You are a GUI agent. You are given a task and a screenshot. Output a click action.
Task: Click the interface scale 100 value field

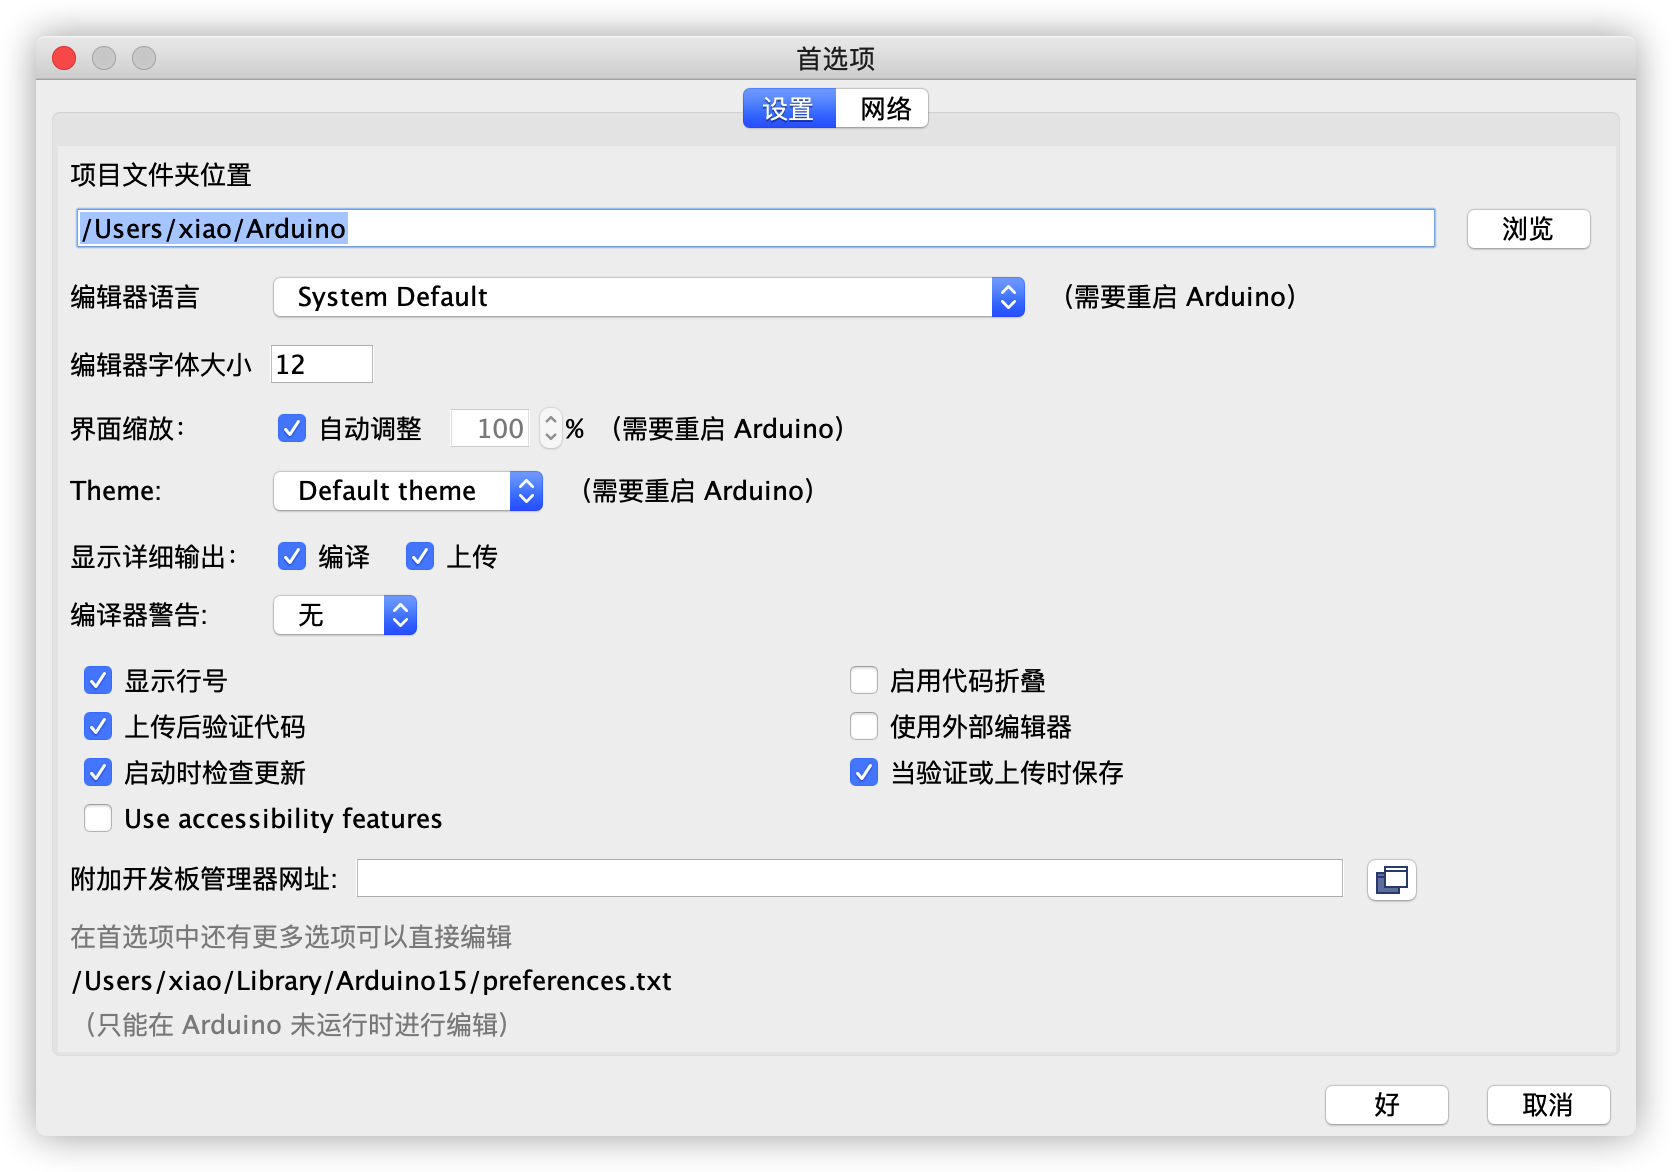click(x=490, y=428)
